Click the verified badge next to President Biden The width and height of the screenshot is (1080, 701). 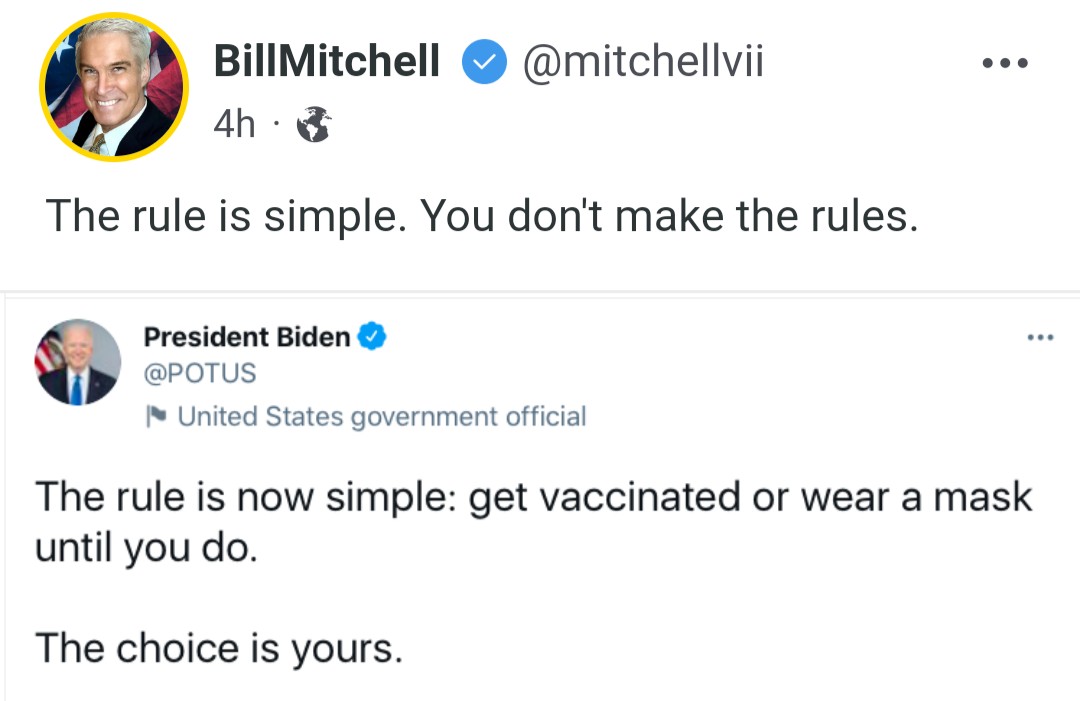372,337
